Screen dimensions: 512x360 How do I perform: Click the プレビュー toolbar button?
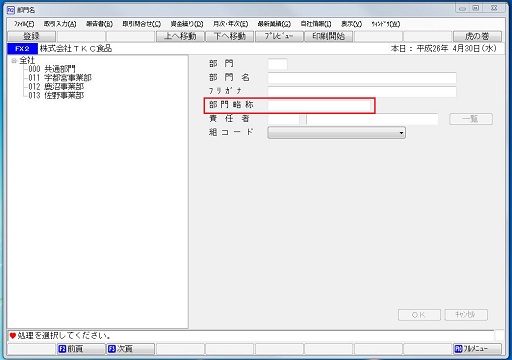279,36
